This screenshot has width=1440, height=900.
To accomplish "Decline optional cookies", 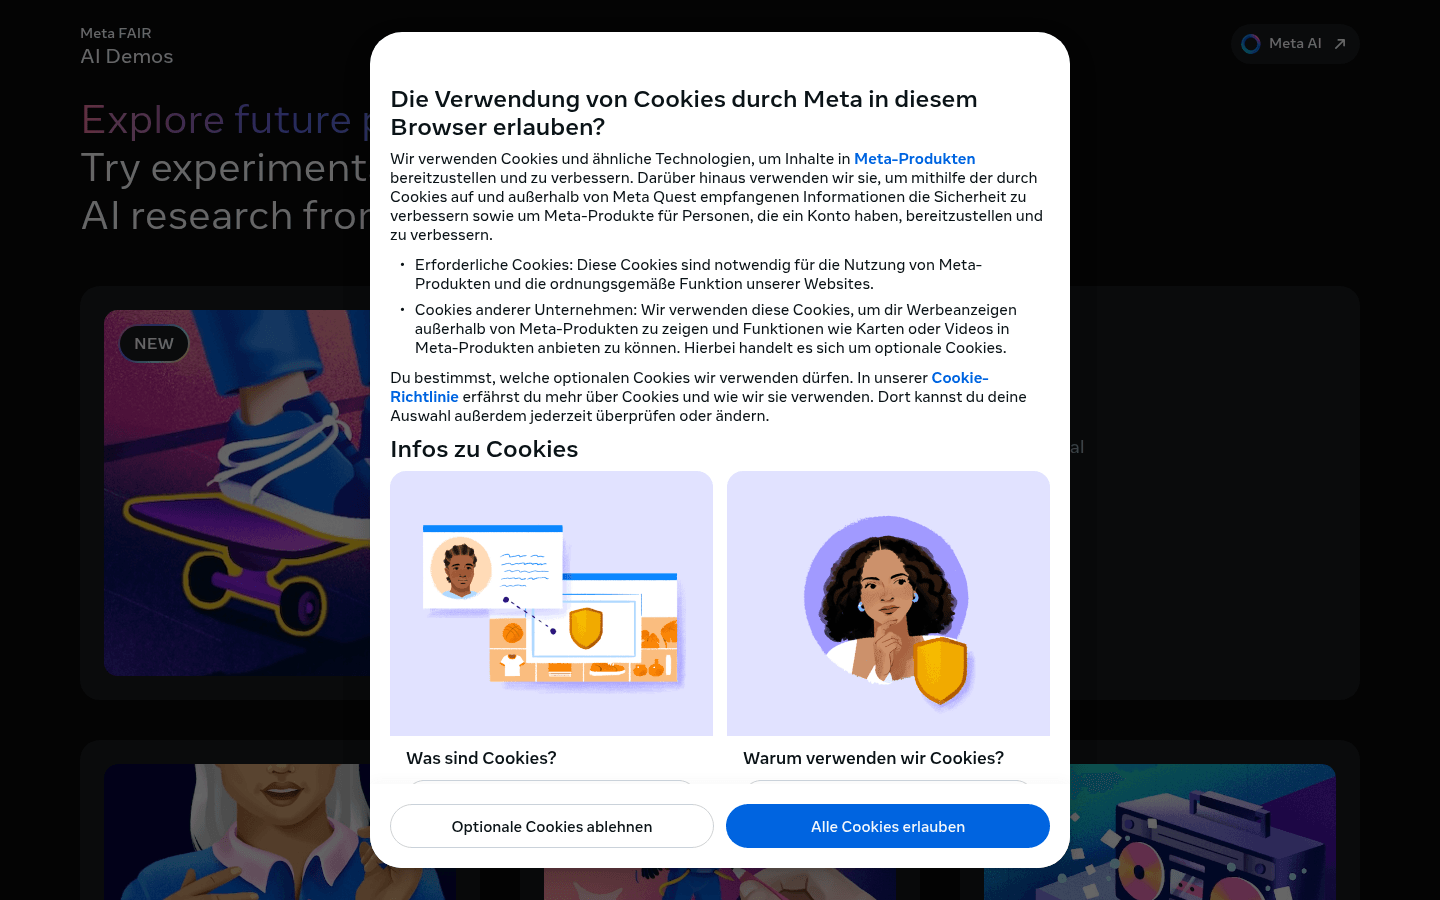I will (x=552, y=826).
